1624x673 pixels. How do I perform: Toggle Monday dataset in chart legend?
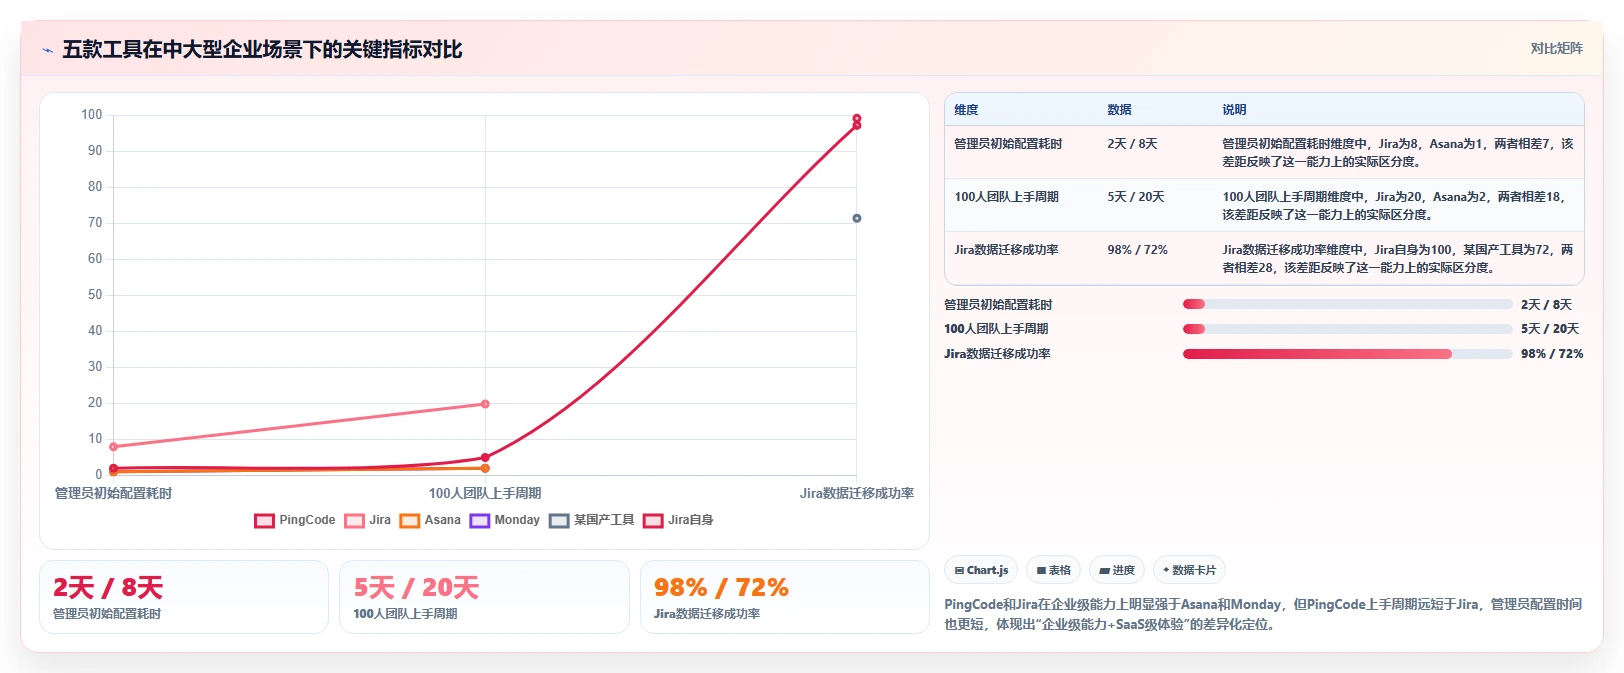[x=504, y=520]
